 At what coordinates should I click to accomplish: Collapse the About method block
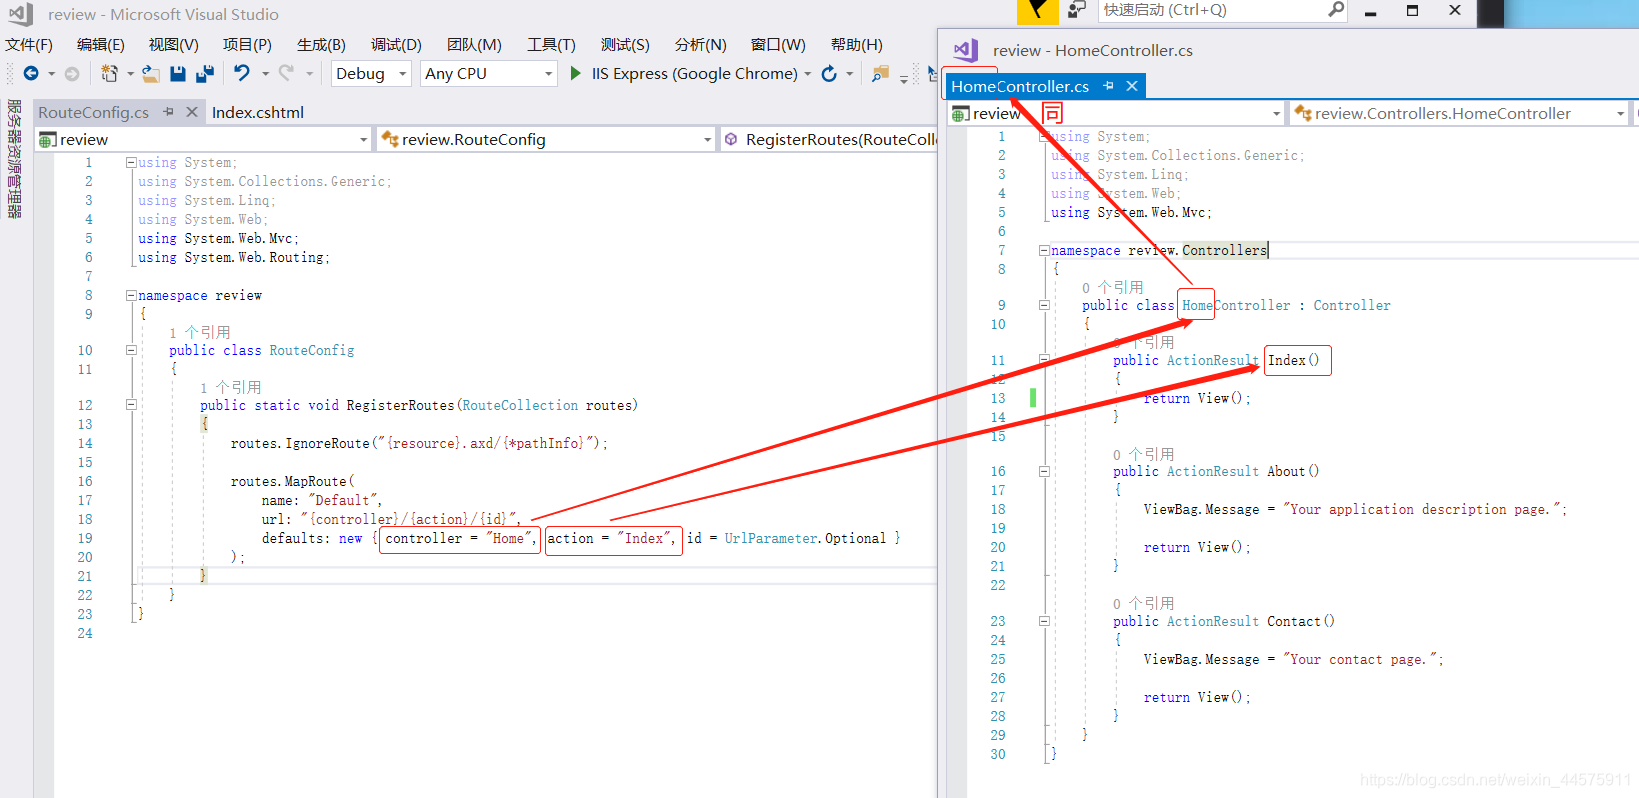(x=1044, y=471)
